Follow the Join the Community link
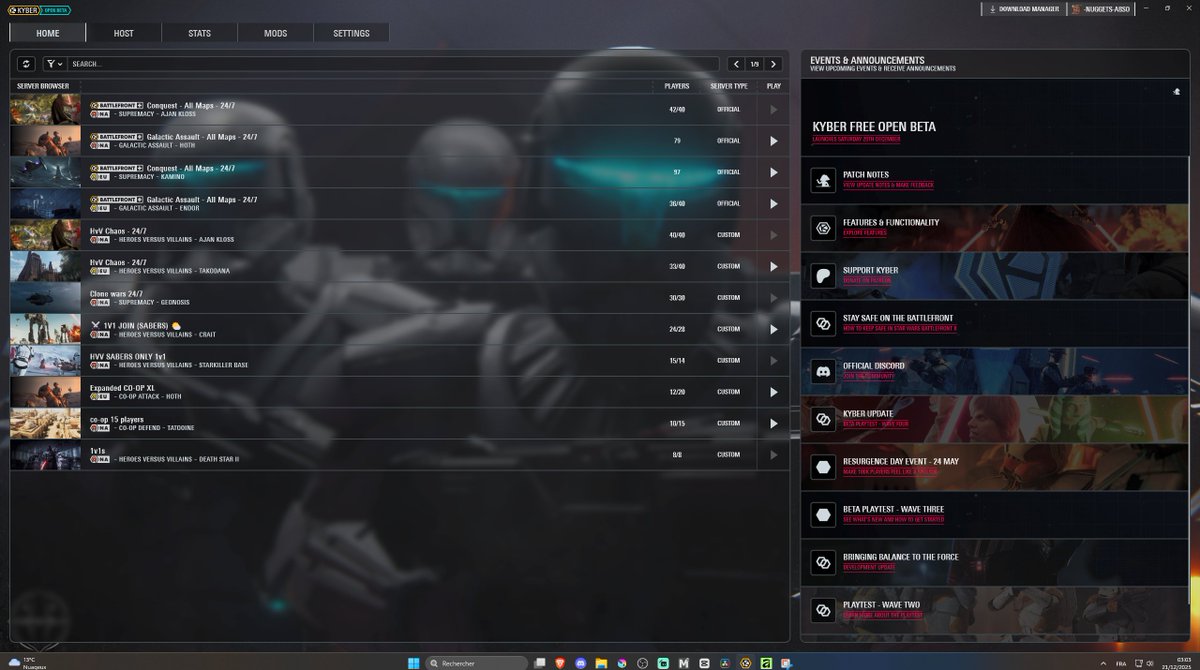Viewport: 1200px width, 670px height. click(x=867, y=376)
